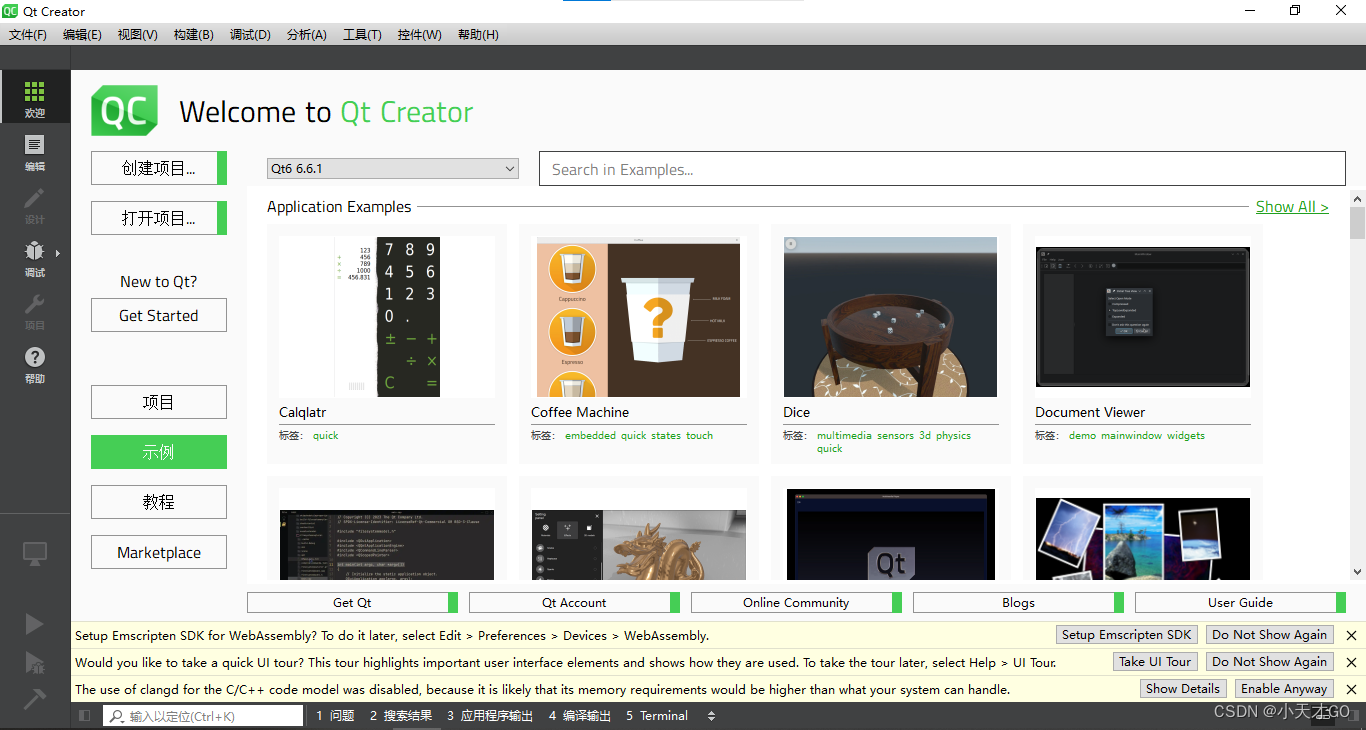Click the kit selector monitor icon
1366x730 pixels.
click(35, 552)
